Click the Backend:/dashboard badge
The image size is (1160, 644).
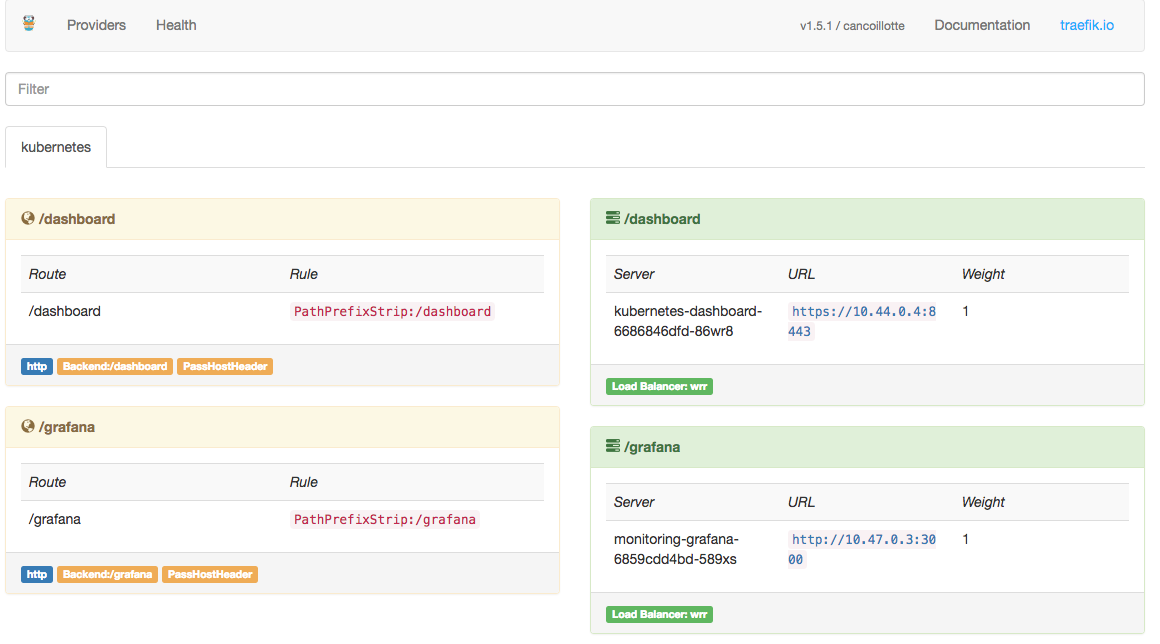(x=115, y=366)
